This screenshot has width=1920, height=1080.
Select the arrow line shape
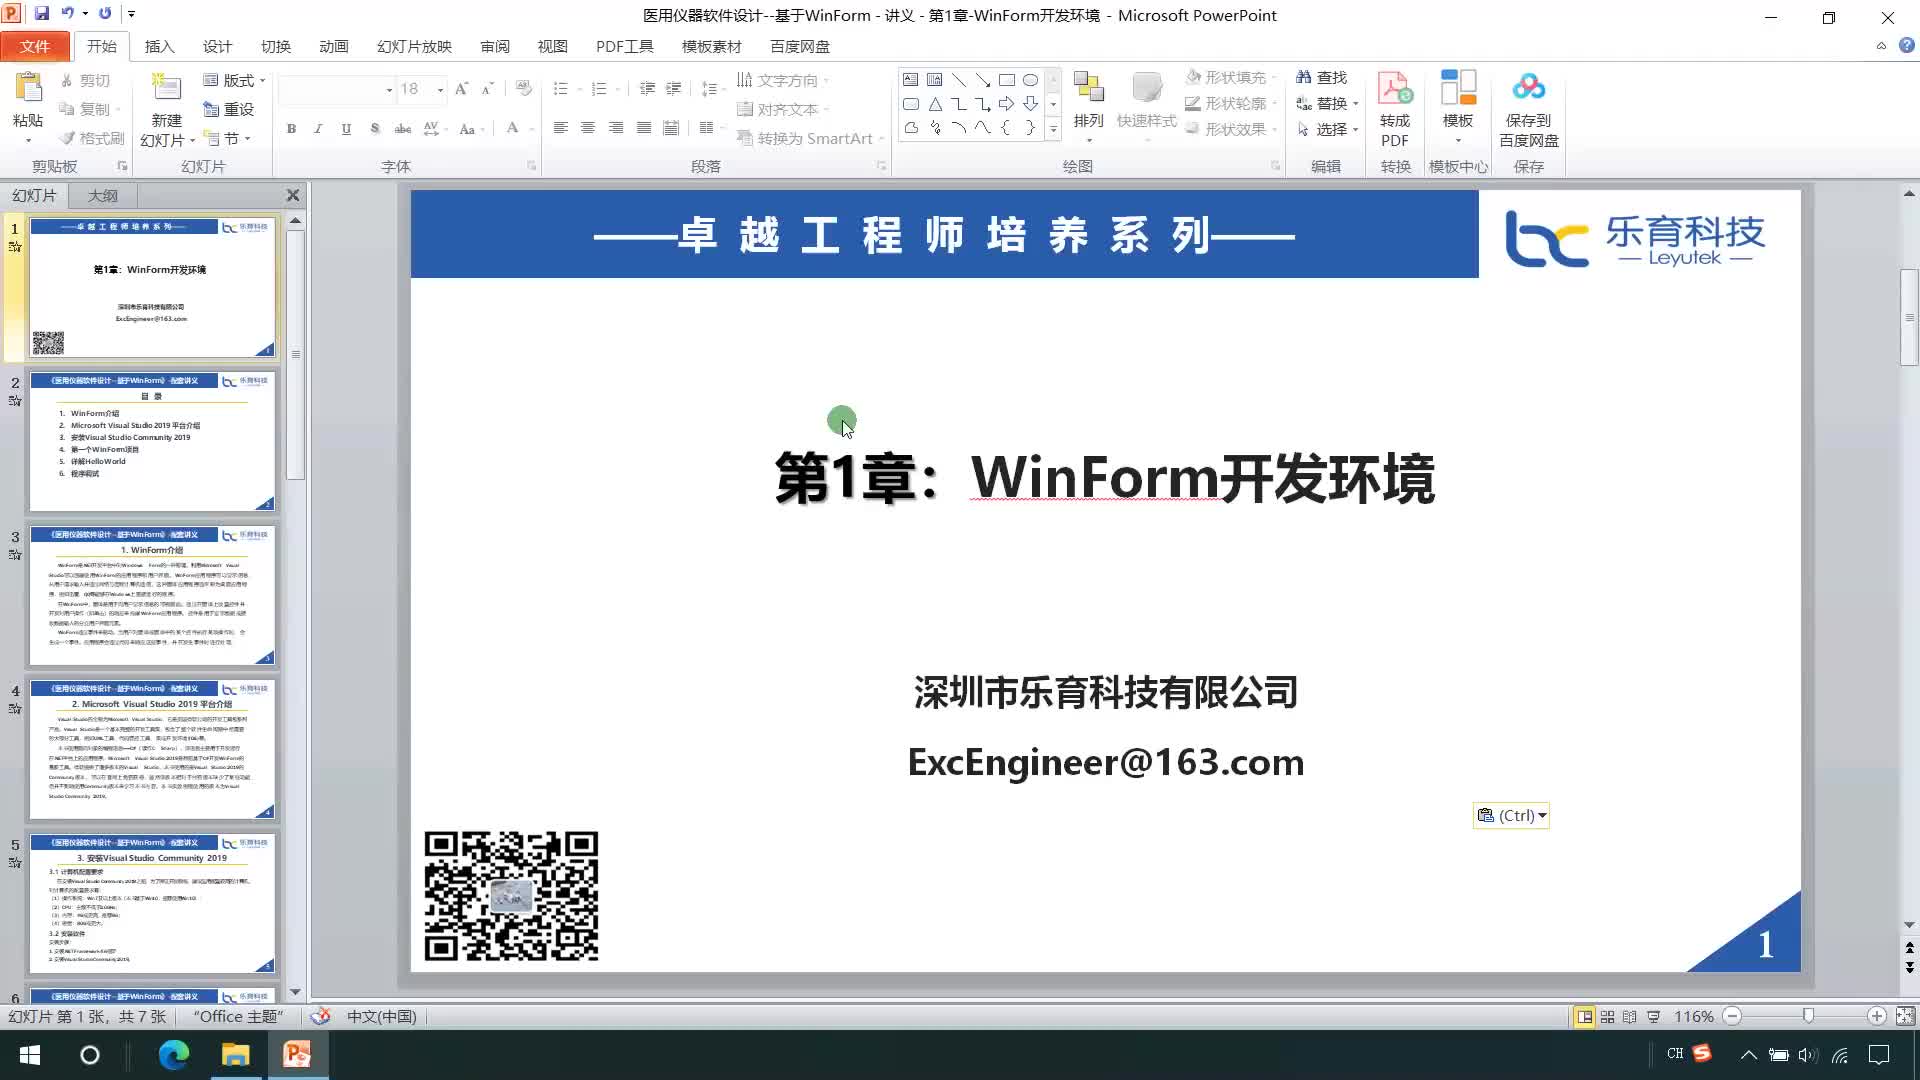click(x=982, y=79)
